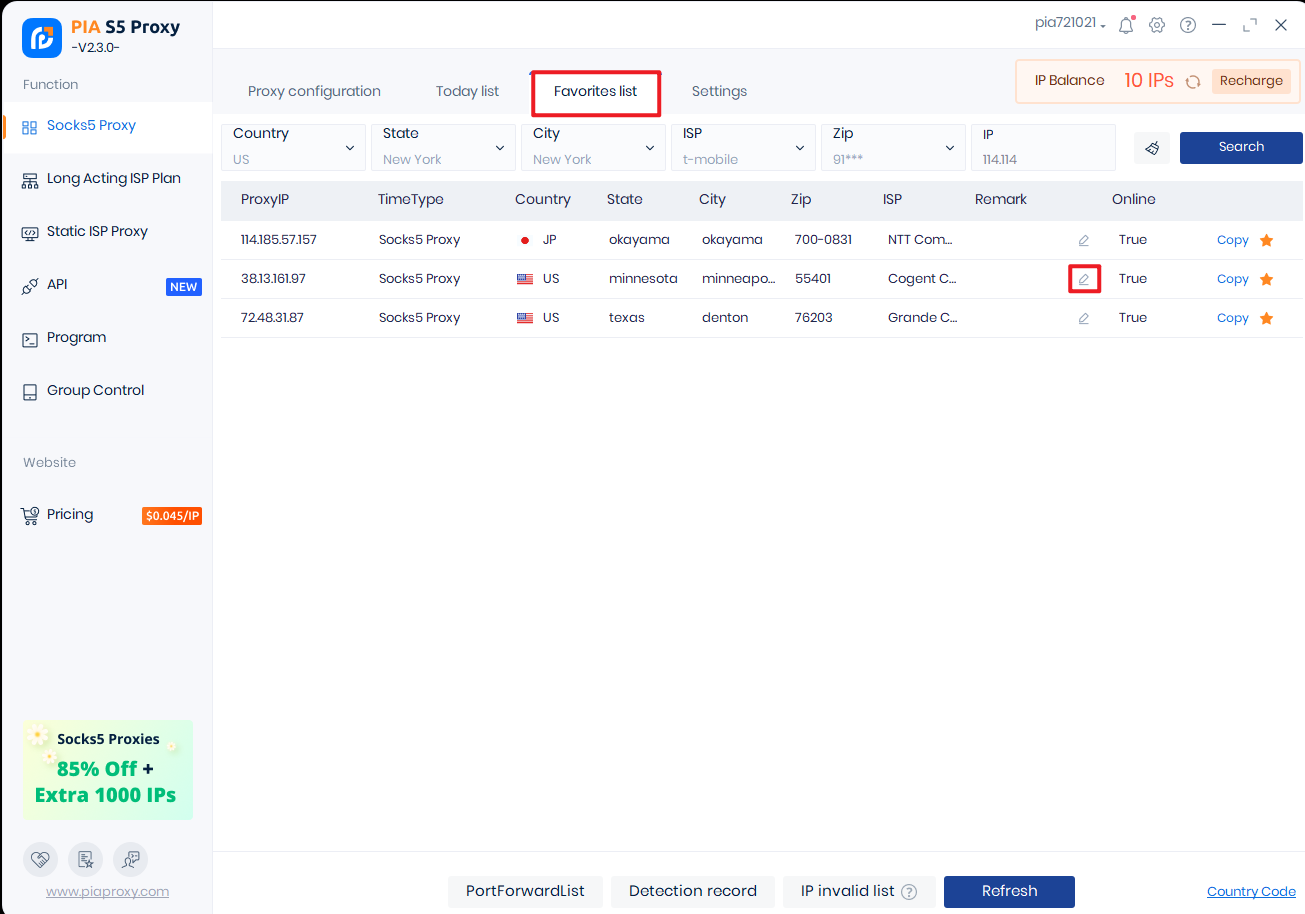Click the clear filters broom icon

[1152, 148]
